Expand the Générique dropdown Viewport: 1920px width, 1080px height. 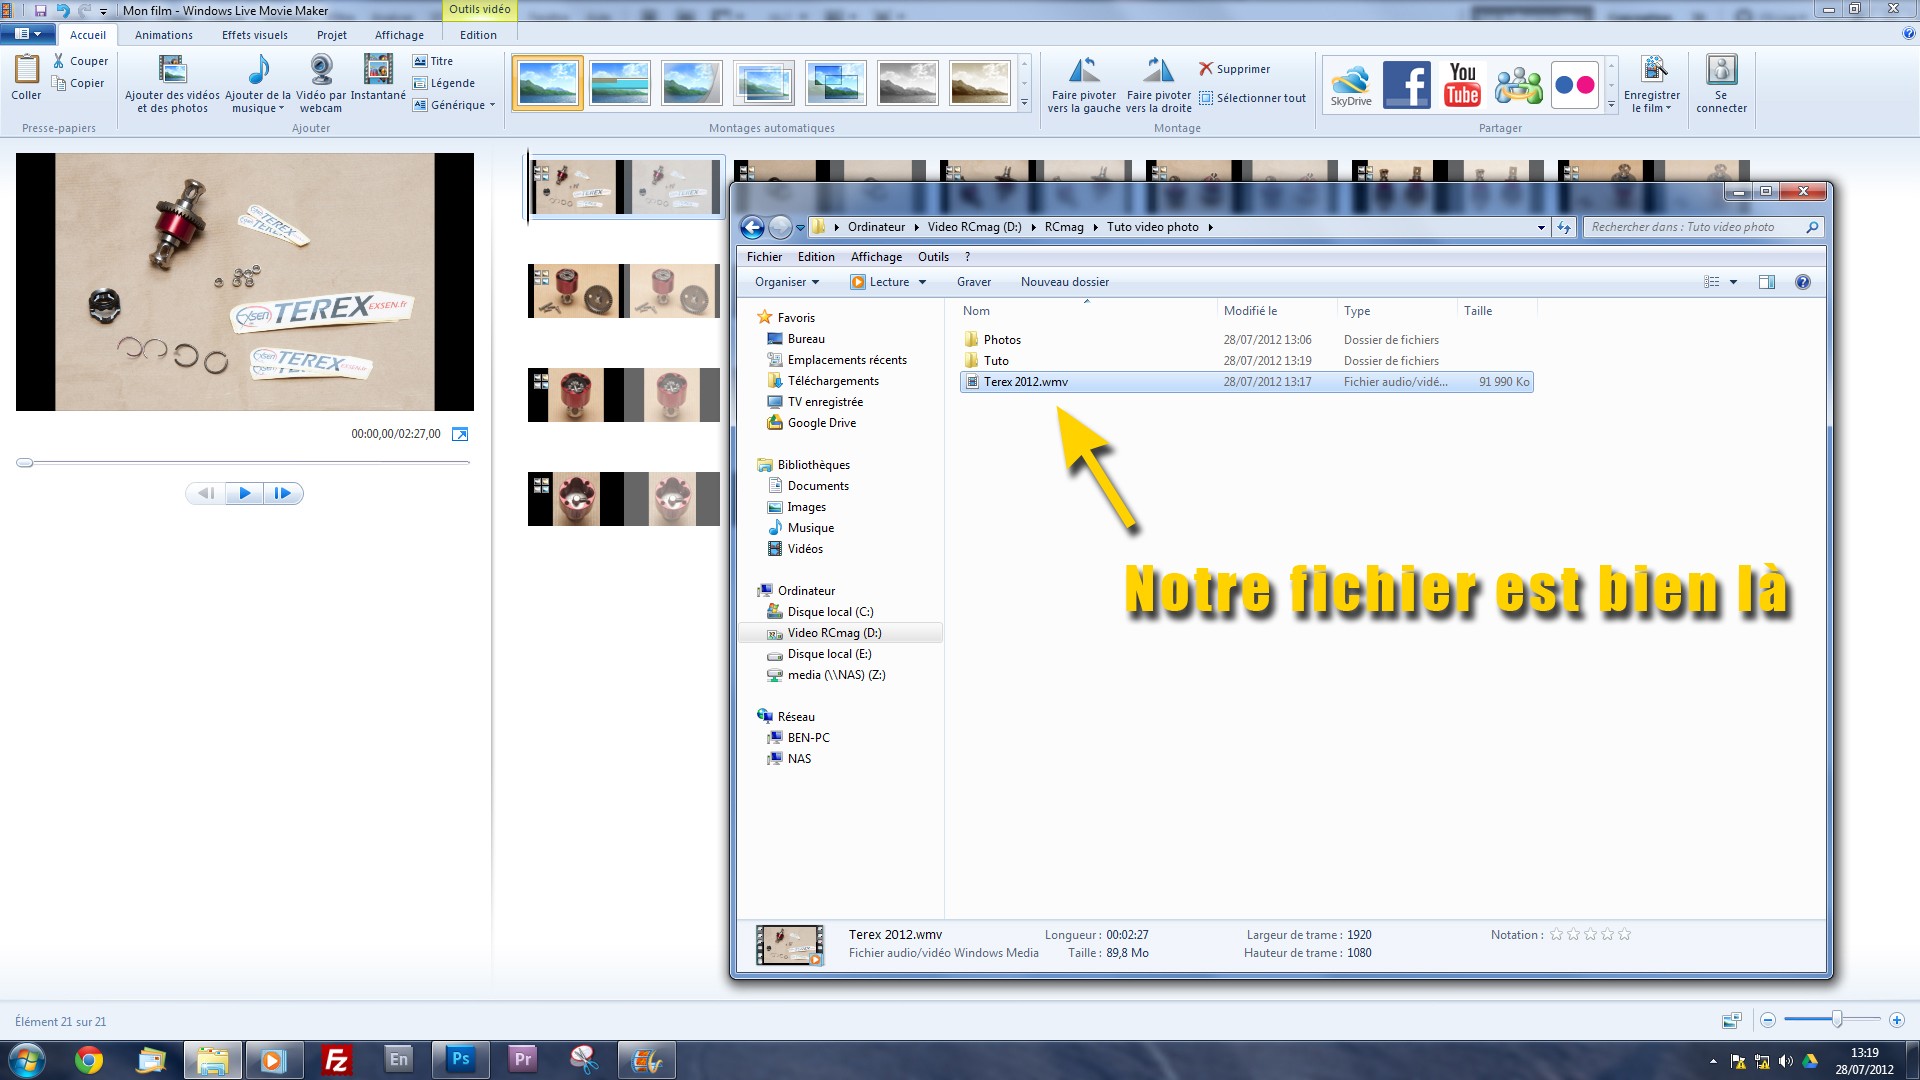pos(493,105)
